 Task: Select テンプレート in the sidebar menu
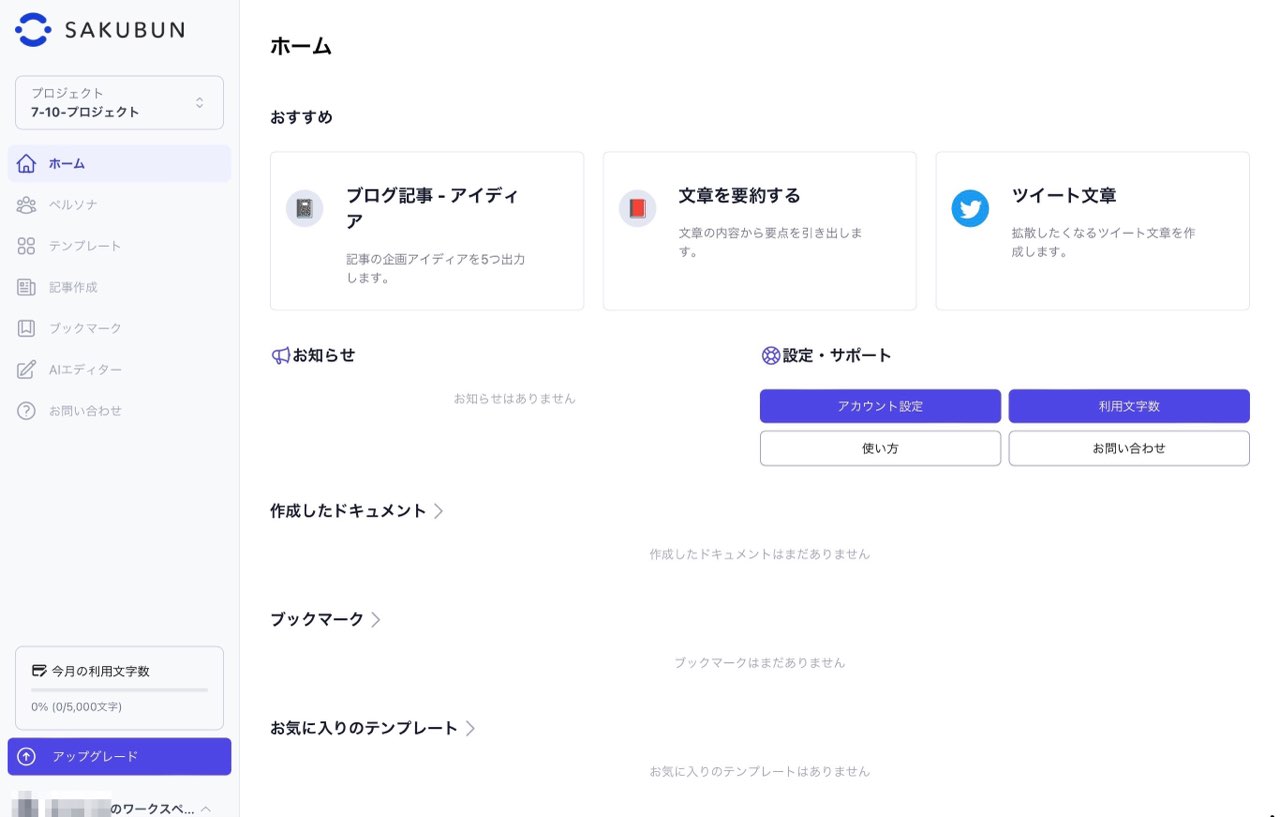coord(85,246)
